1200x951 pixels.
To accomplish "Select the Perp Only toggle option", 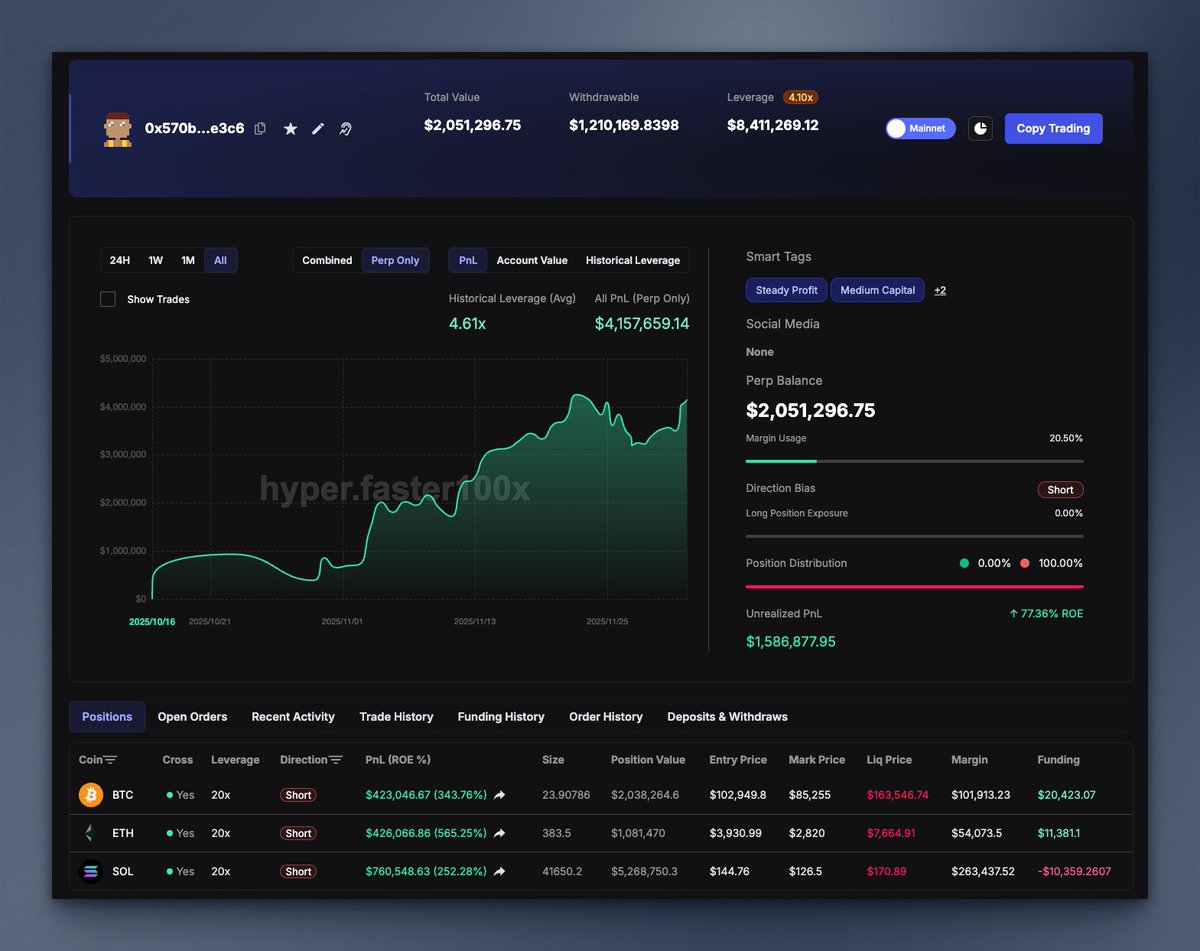I will 396,260.
